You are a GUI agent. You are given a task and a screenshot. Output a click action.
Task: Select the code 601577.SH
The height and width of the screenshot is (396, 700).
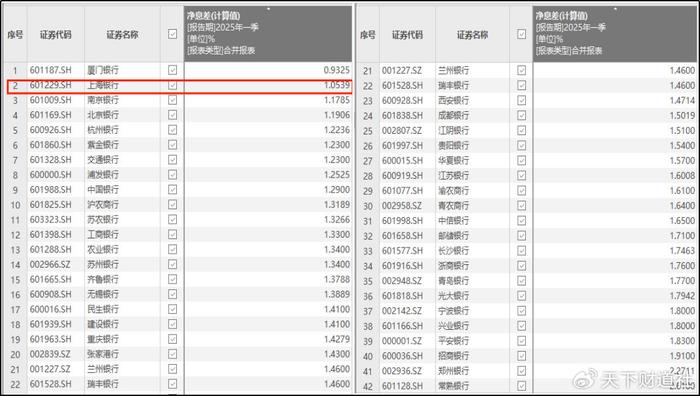point(402,250)
